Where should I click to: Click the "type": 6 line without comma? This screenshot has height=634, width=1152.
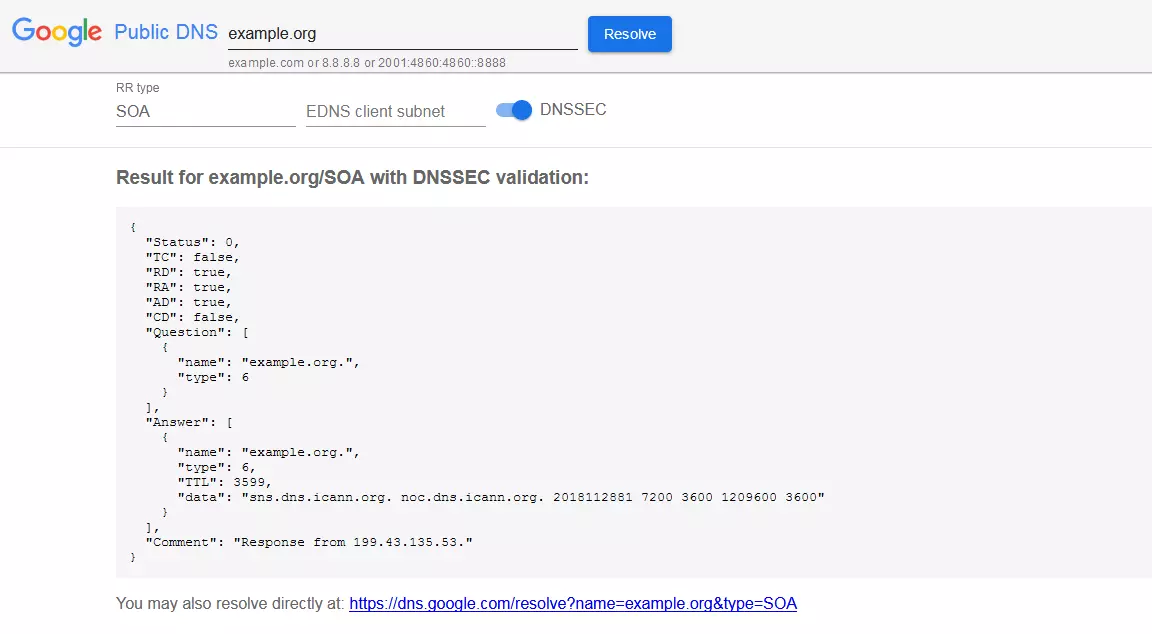[213, 378]
